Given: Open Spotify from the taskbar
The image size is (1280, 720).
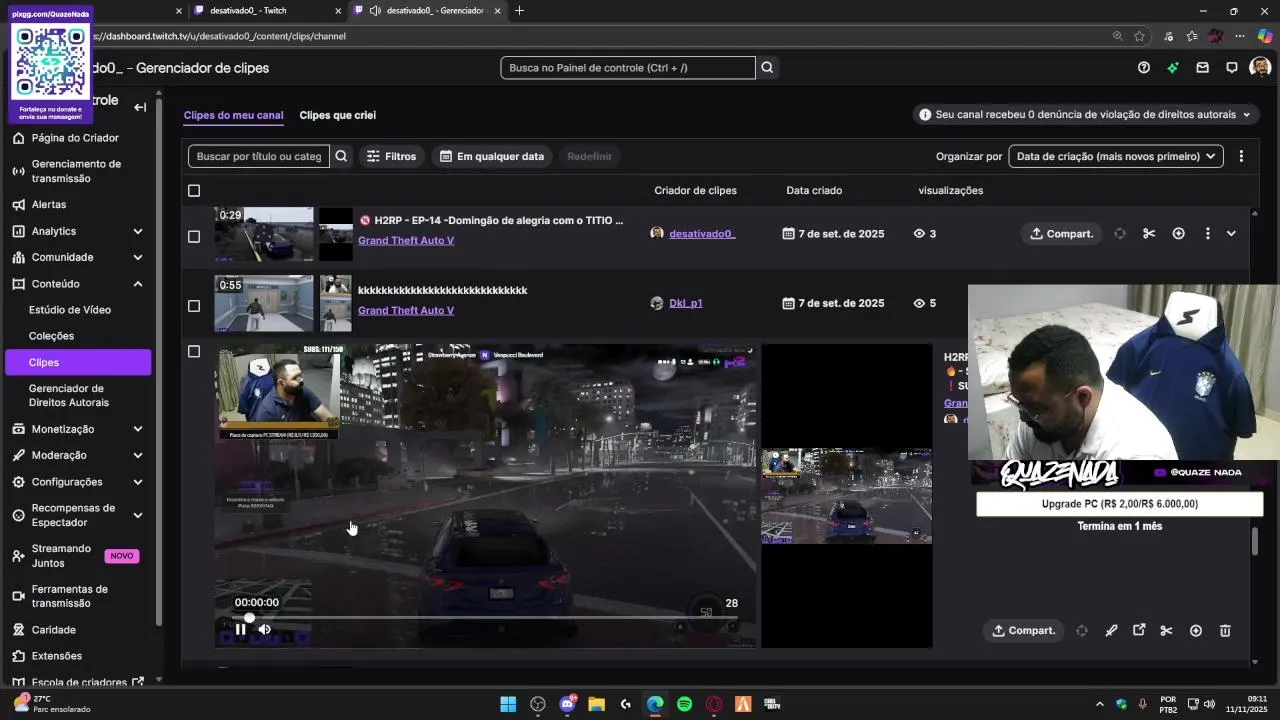Looking at the screenshot, I should coord(684,704).
